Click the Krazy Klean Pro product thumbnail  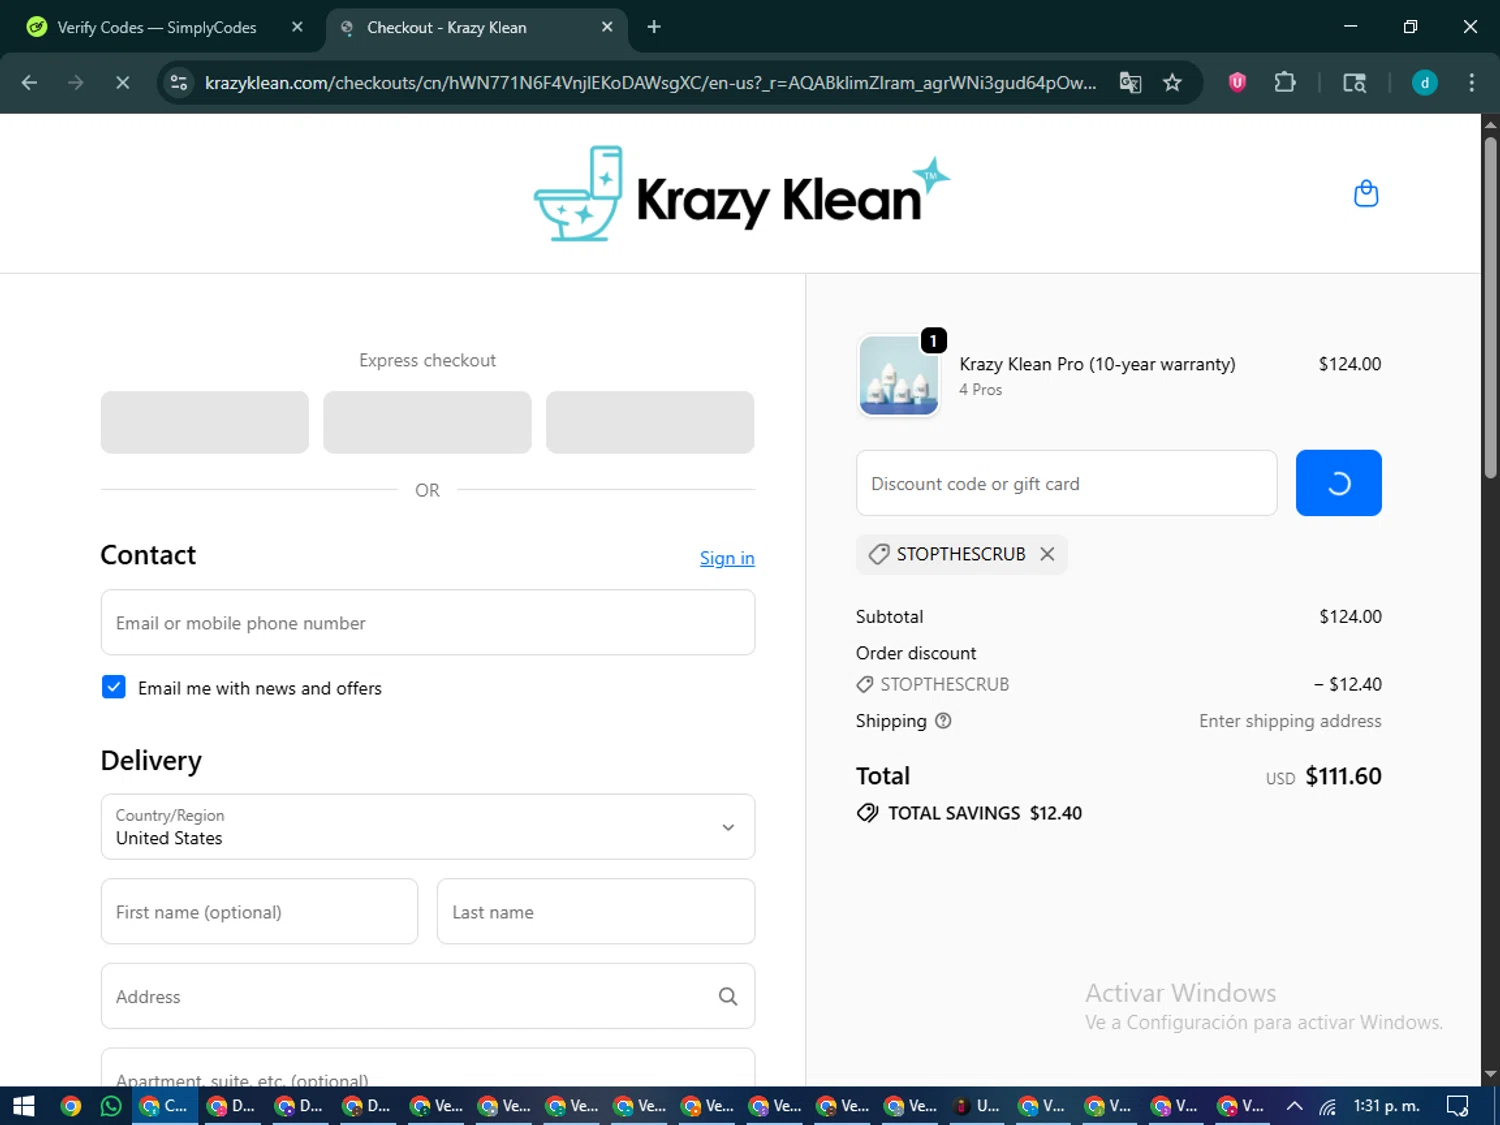click(x=899, y=375)
